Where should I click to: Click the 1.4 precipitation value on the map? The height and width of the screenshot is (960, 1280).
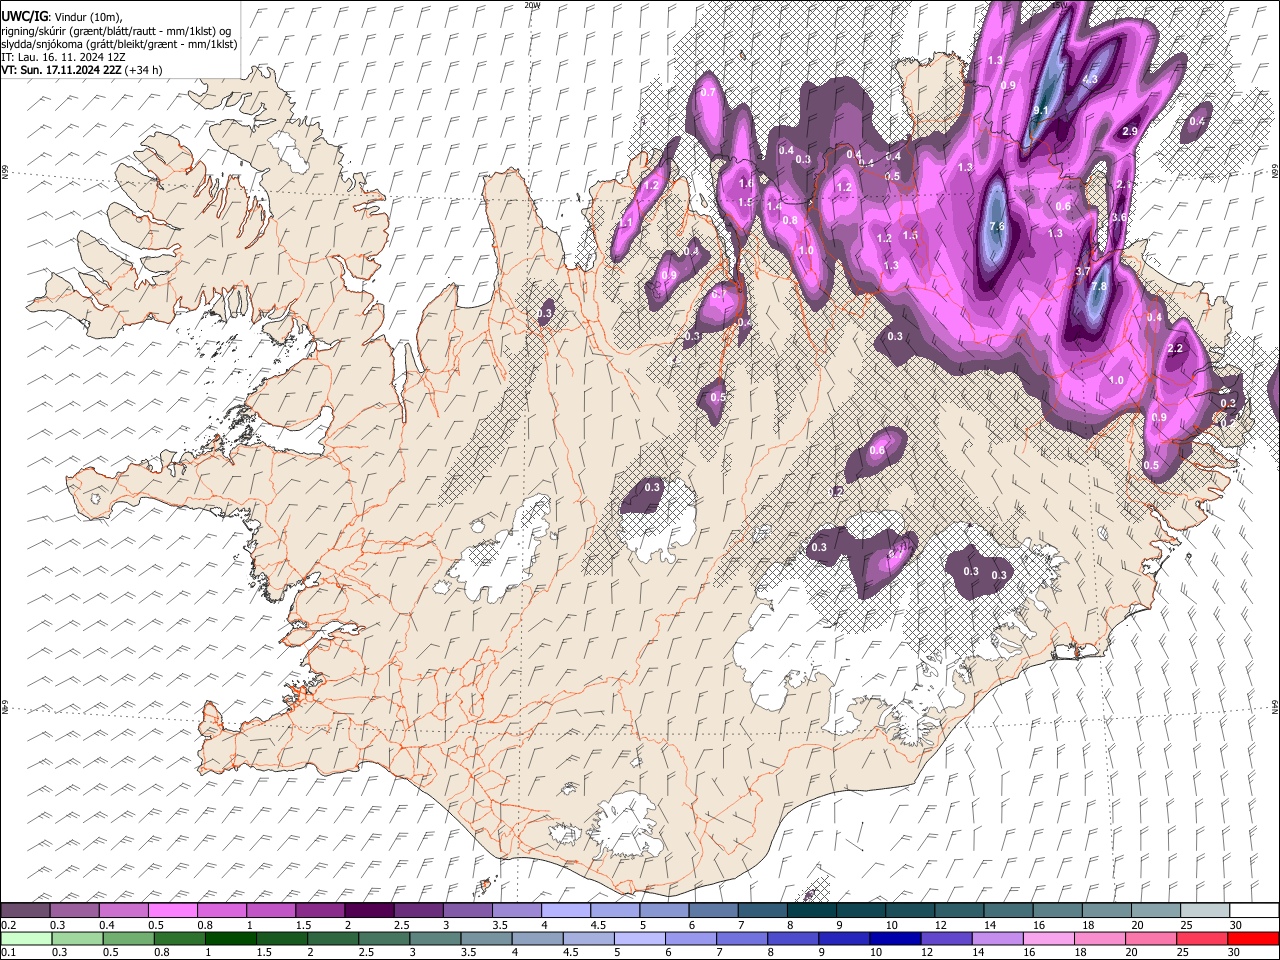(774, 207)
